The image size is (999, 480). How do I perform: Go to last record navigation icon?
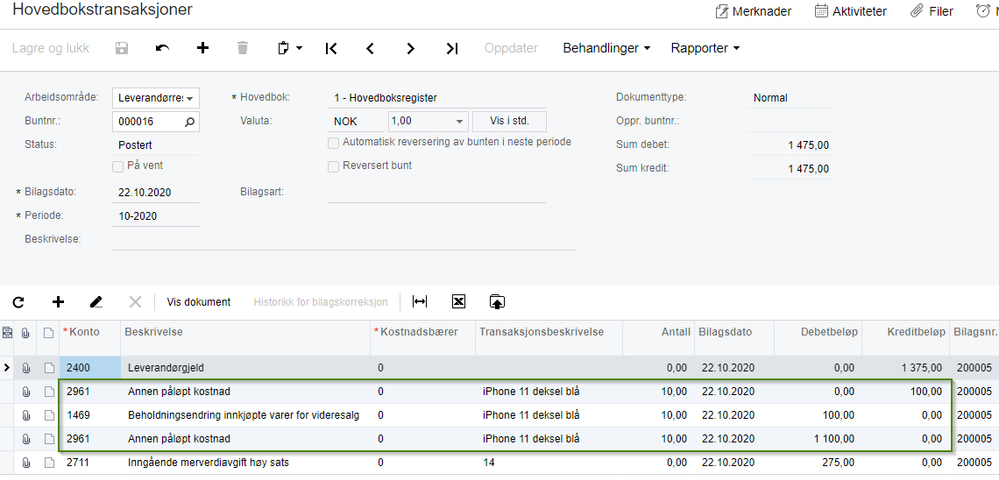tap(451, 48)
